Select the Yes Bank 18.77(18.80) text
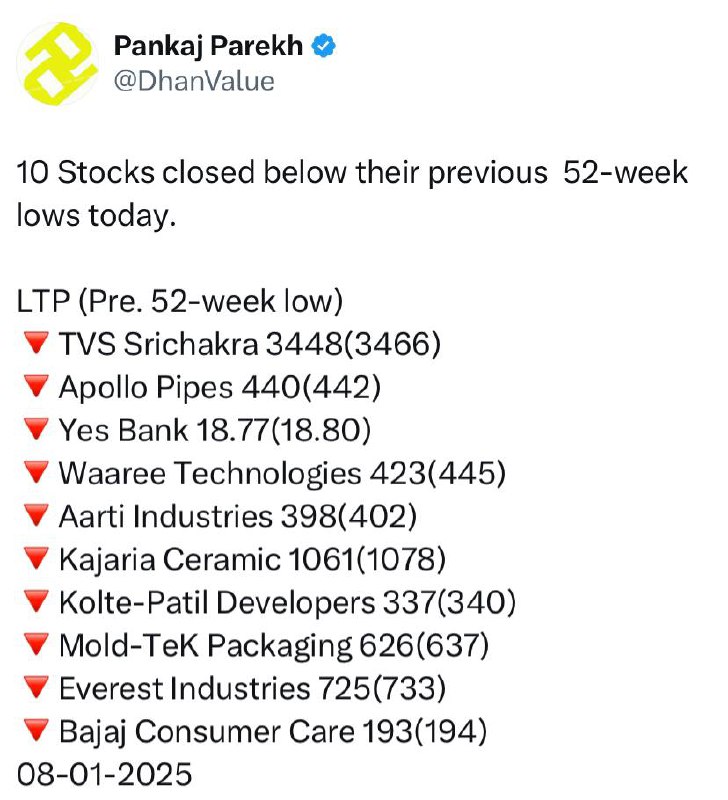728x800 pixels. [x=215, y=430]
